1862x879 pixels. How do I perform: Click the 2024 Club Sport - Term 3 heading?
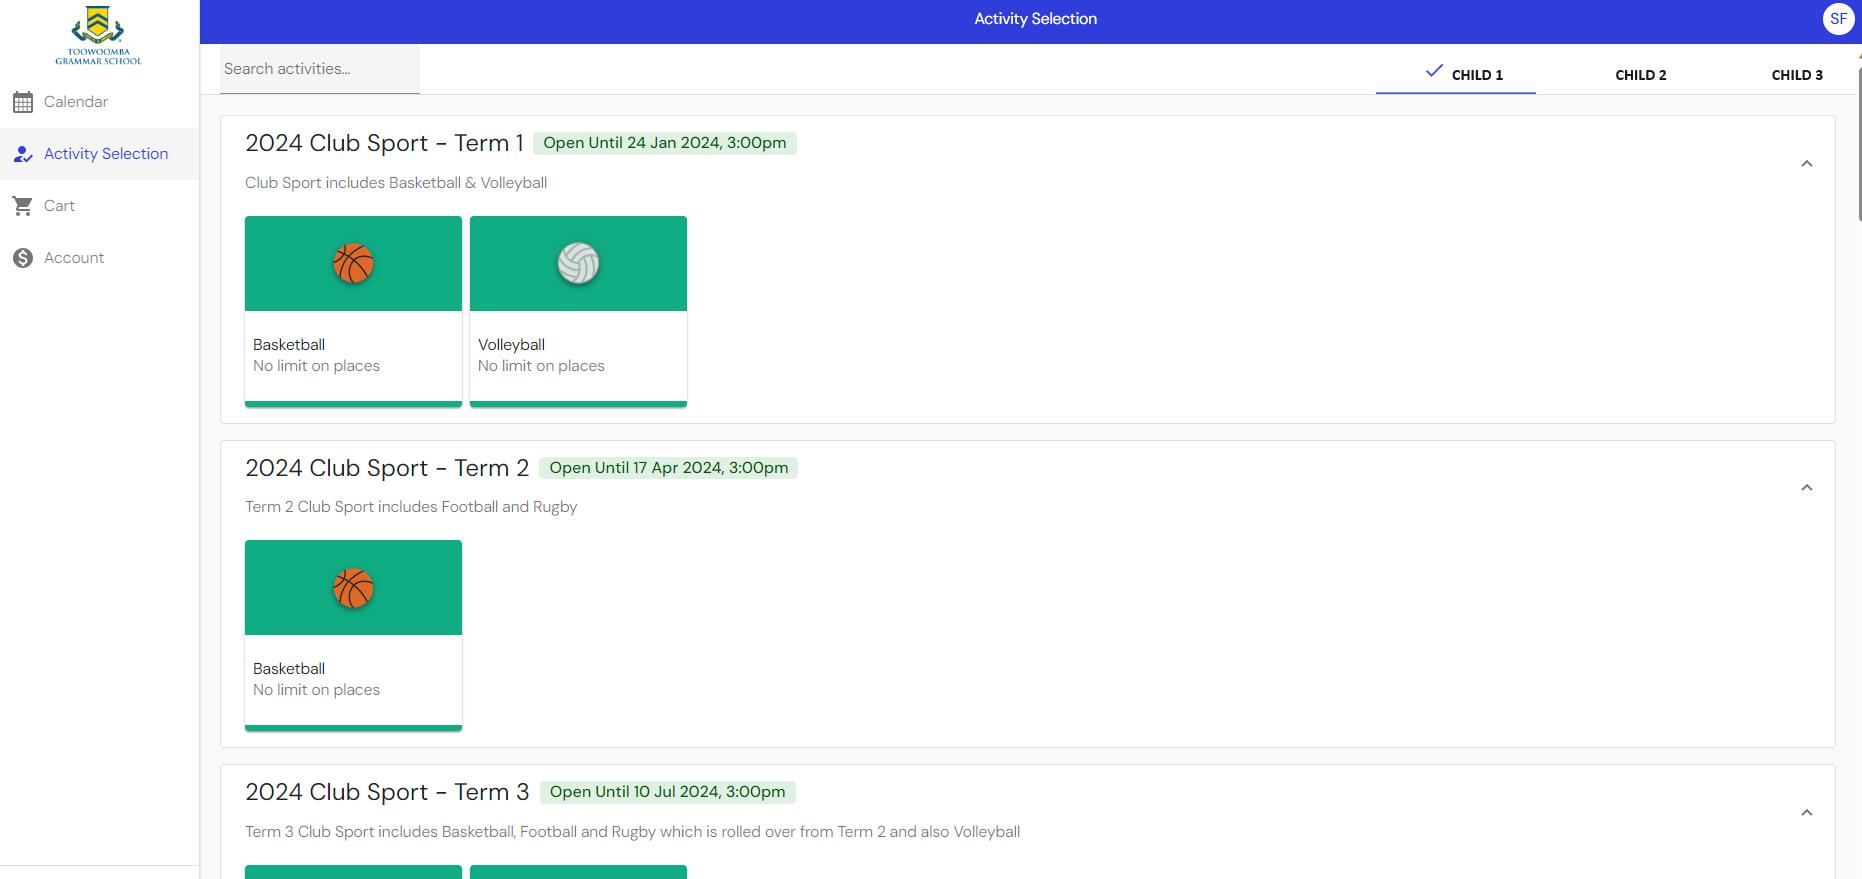(387, 792)
